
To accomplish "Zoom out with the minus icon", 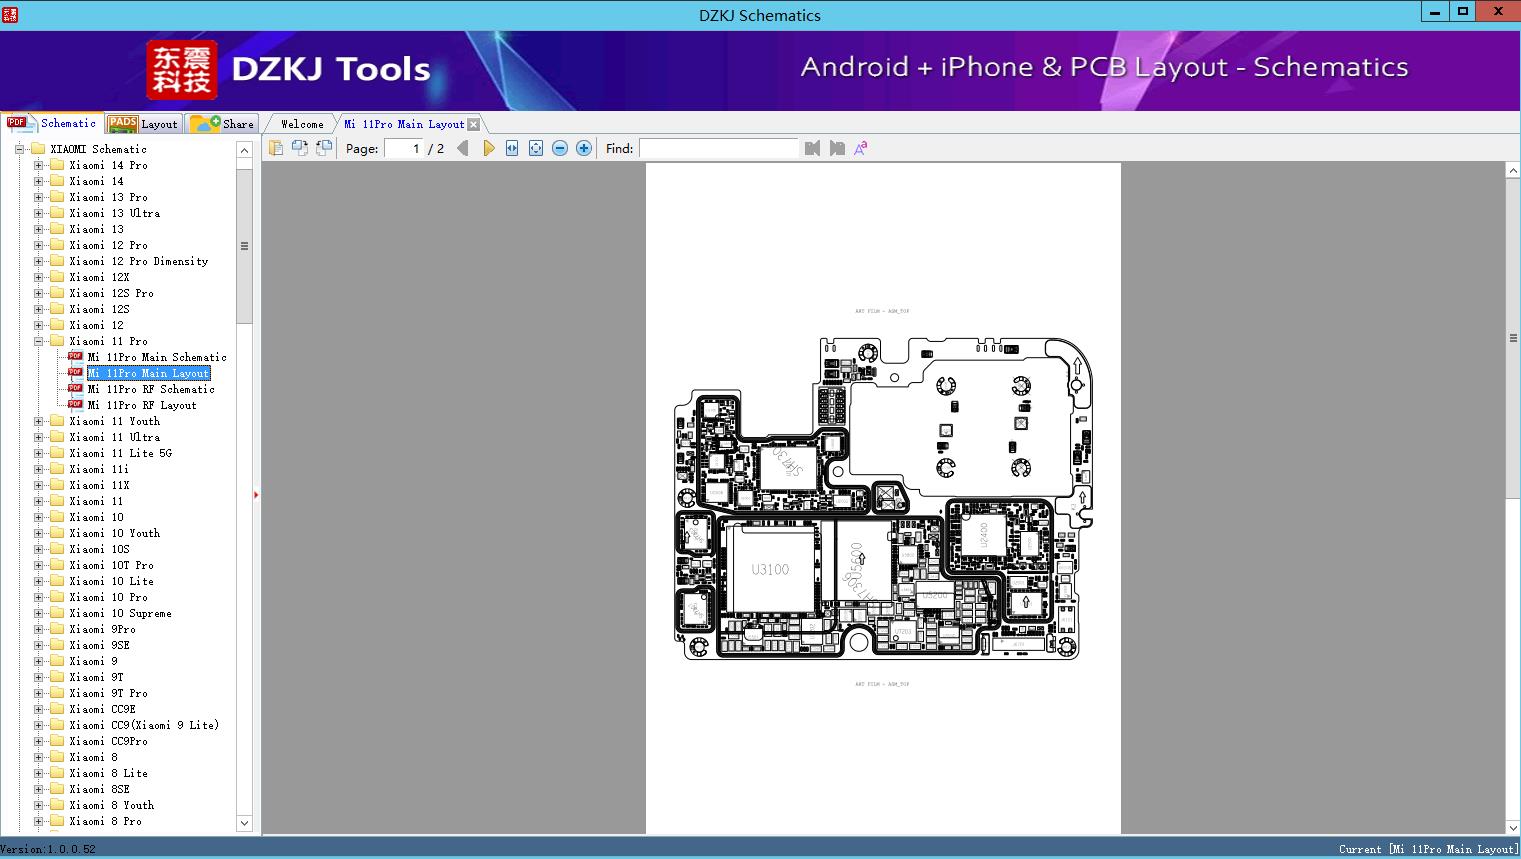I will (x=560, y=148).
